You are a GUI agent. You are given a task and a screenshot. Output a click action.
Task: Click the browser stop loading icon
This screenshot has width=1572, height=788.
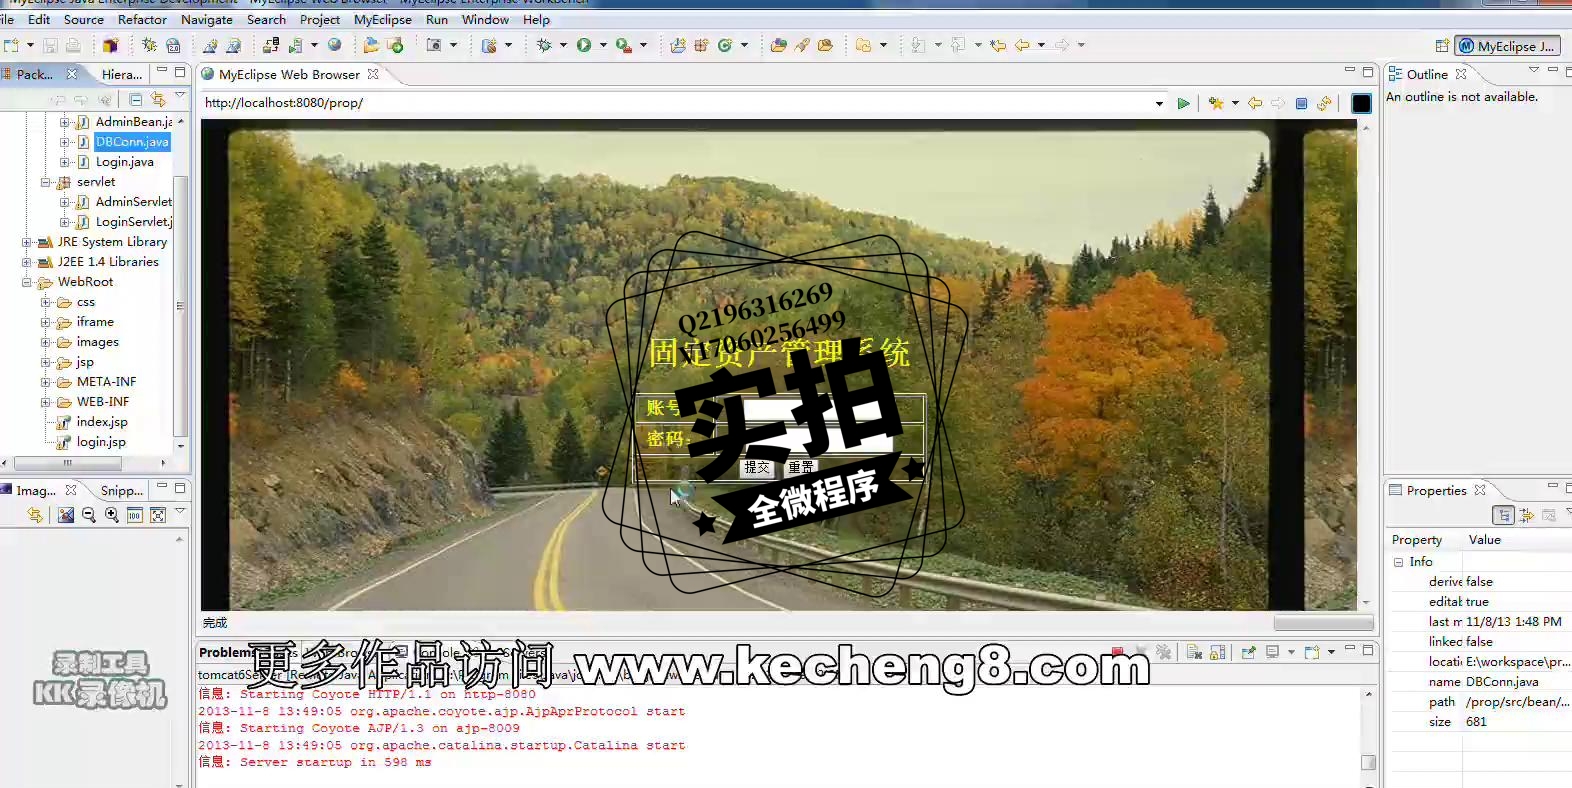point(1301,103)
